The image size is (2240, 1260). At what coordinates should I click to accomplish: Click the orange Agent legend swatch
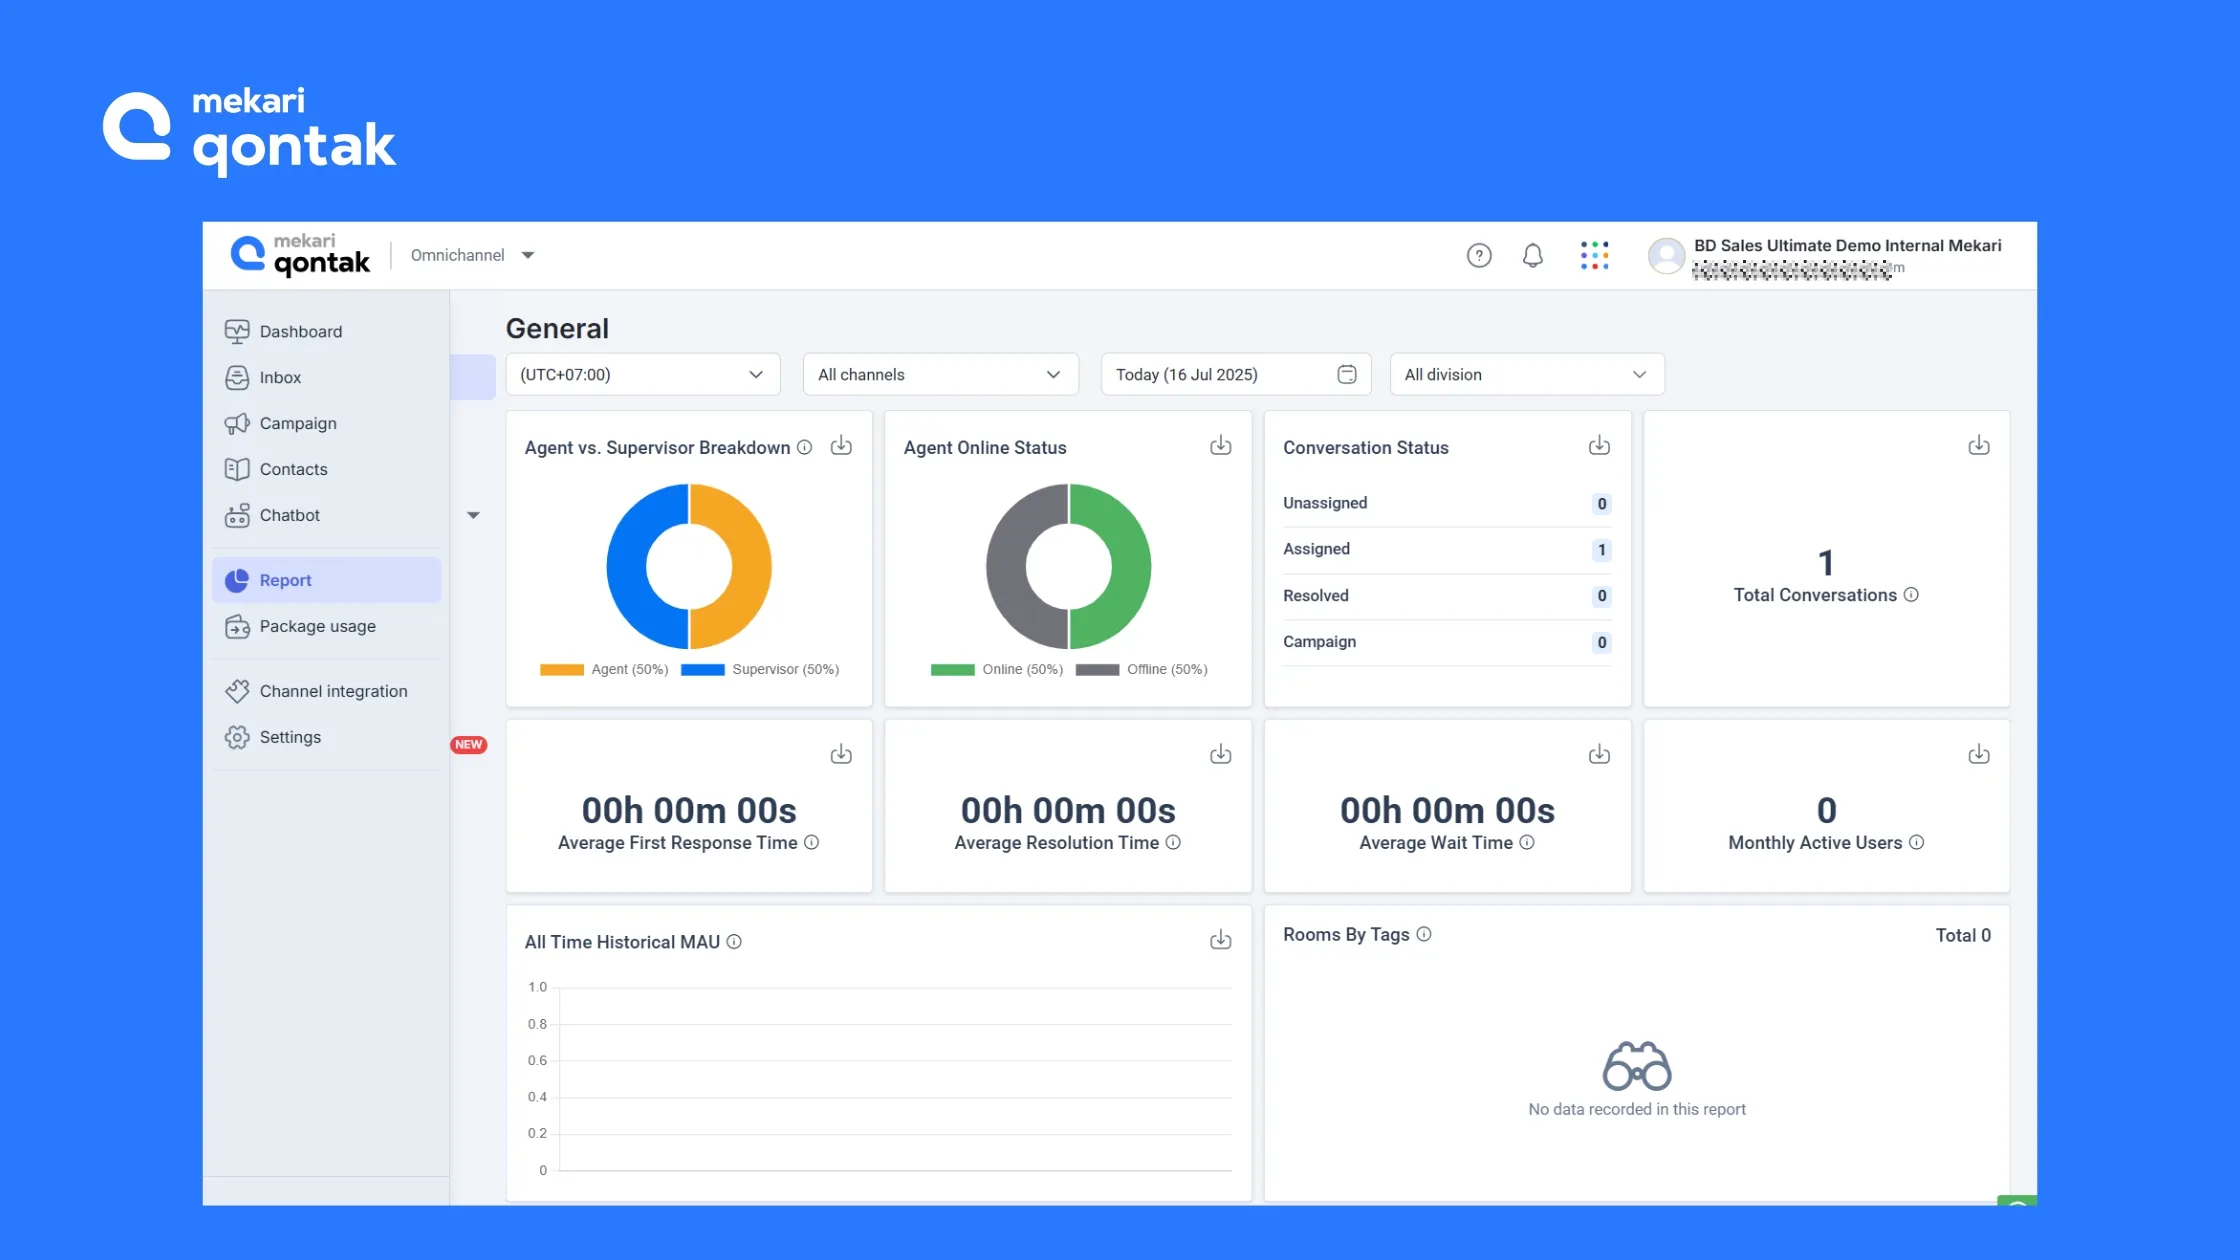561,670
